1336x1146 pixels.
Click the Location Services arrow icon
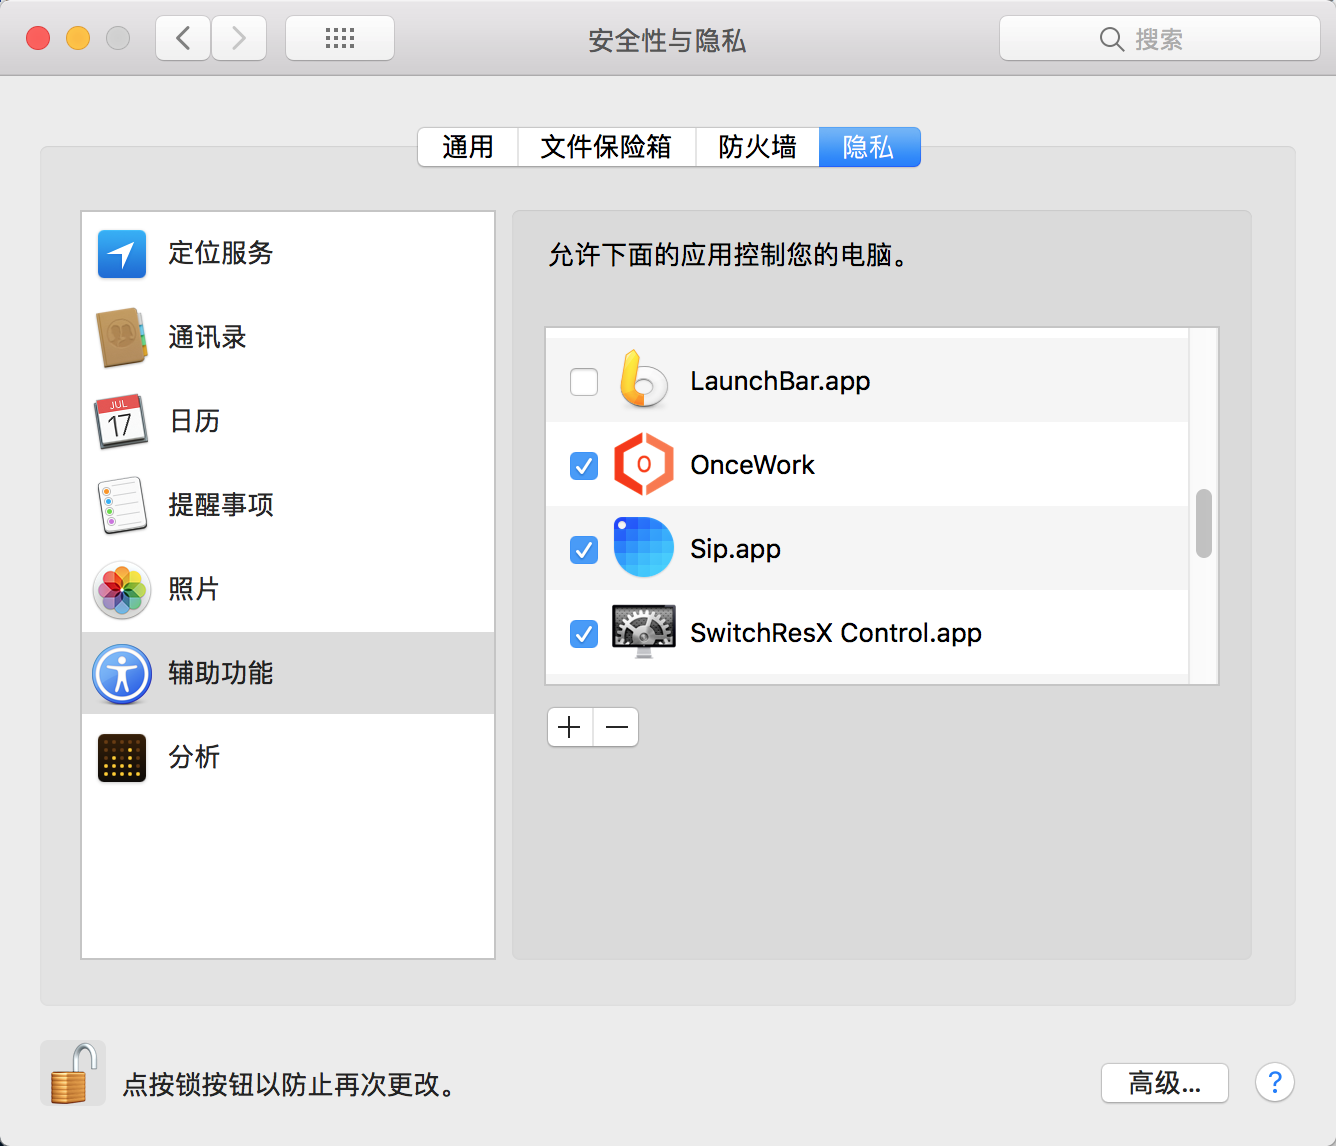[122, 254]
